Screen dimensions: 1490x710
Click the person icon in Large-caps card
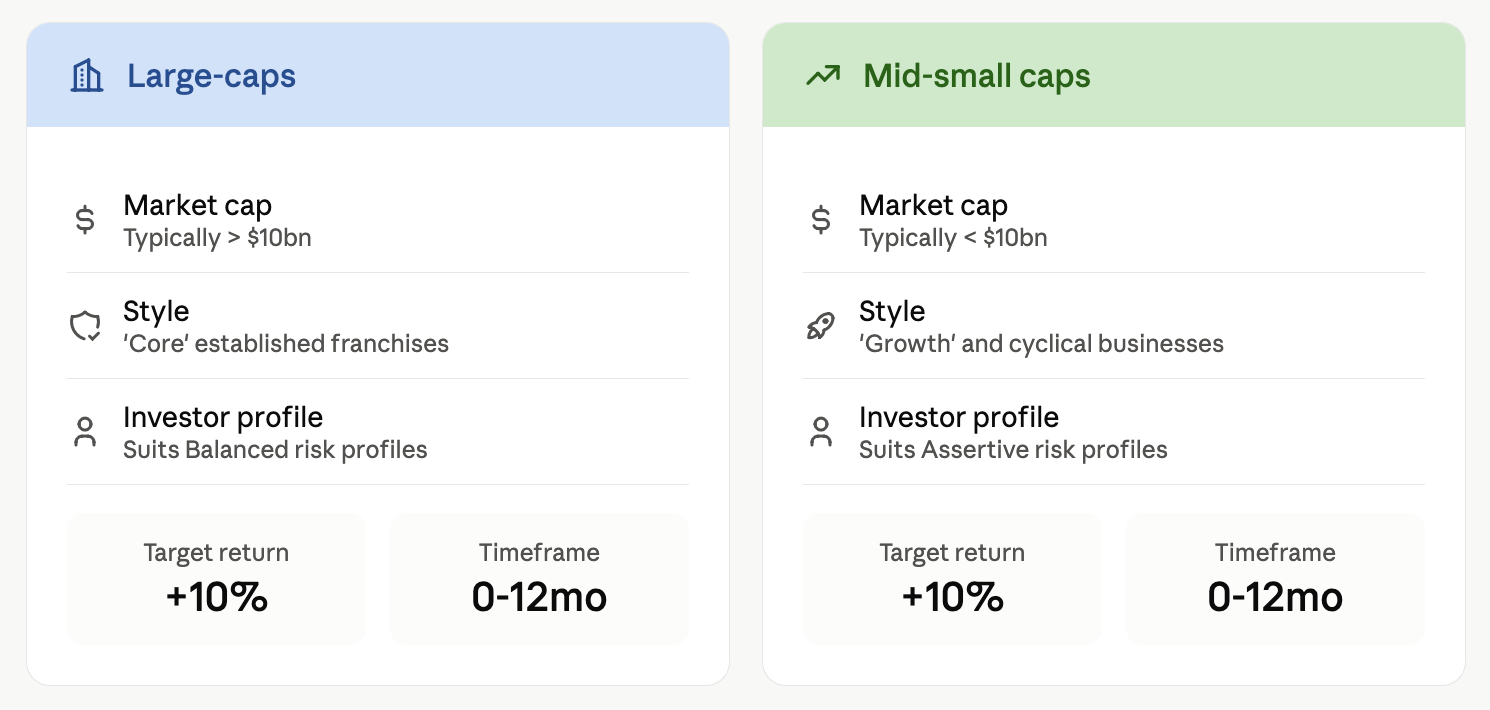(85, 432)
